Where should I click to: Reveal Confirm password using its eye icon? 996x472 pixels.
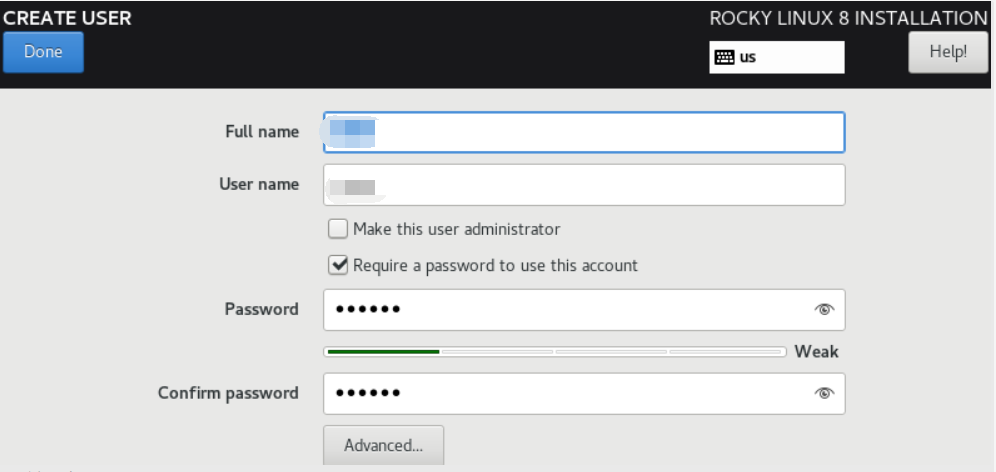coord(824,393)
